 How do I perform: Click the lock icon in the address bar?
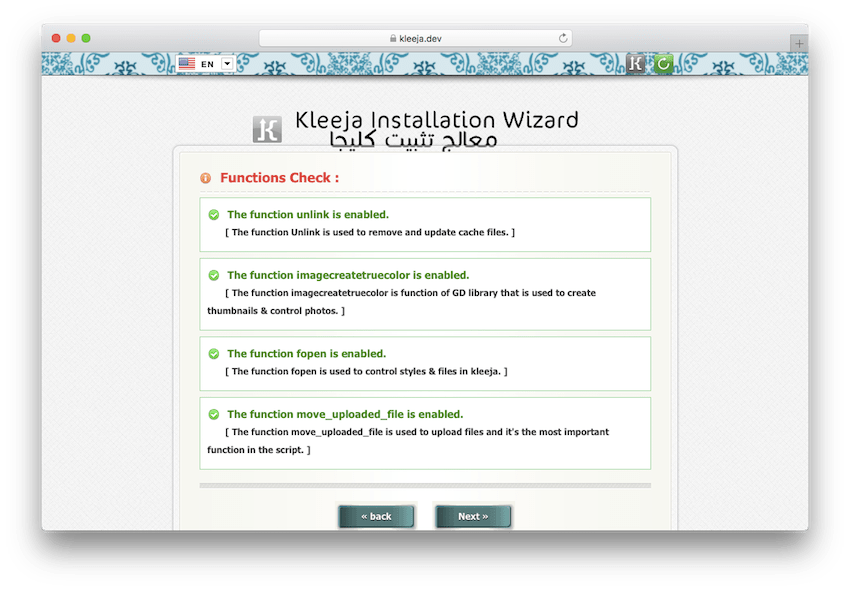tap(393, 39)
